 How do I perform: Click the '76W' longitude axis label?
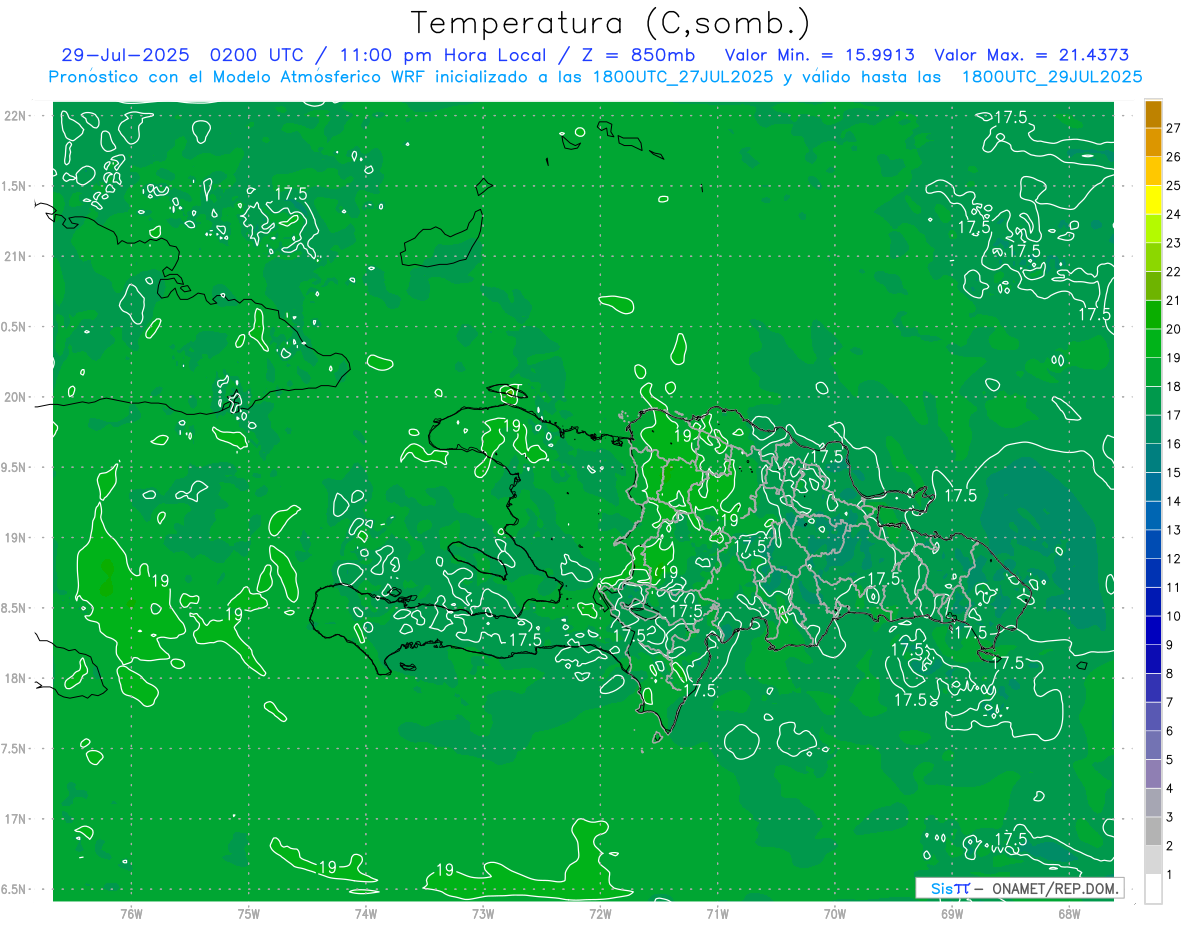(x=130, y=913)
